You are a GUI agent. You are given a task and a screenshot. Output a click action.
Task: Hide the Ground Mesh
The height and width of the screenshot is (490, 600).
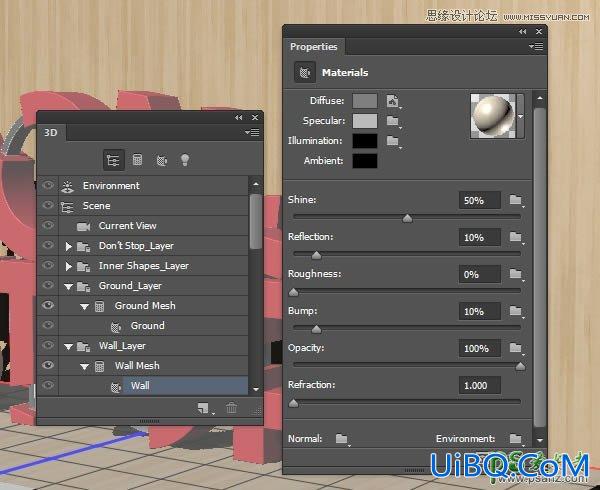(x=48, y=305)
